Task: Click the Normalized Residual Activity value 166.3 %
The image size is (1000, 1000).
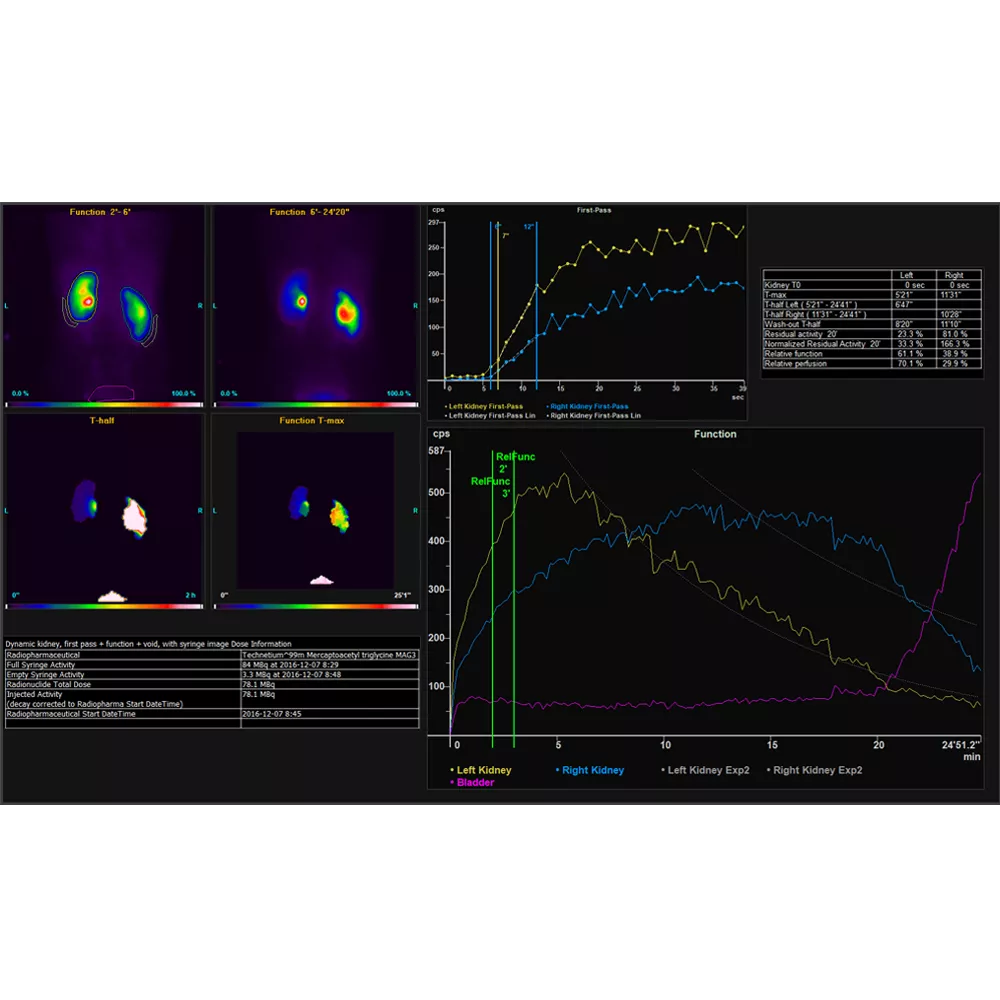Action: pyautogui.click(x=955, y=344)
